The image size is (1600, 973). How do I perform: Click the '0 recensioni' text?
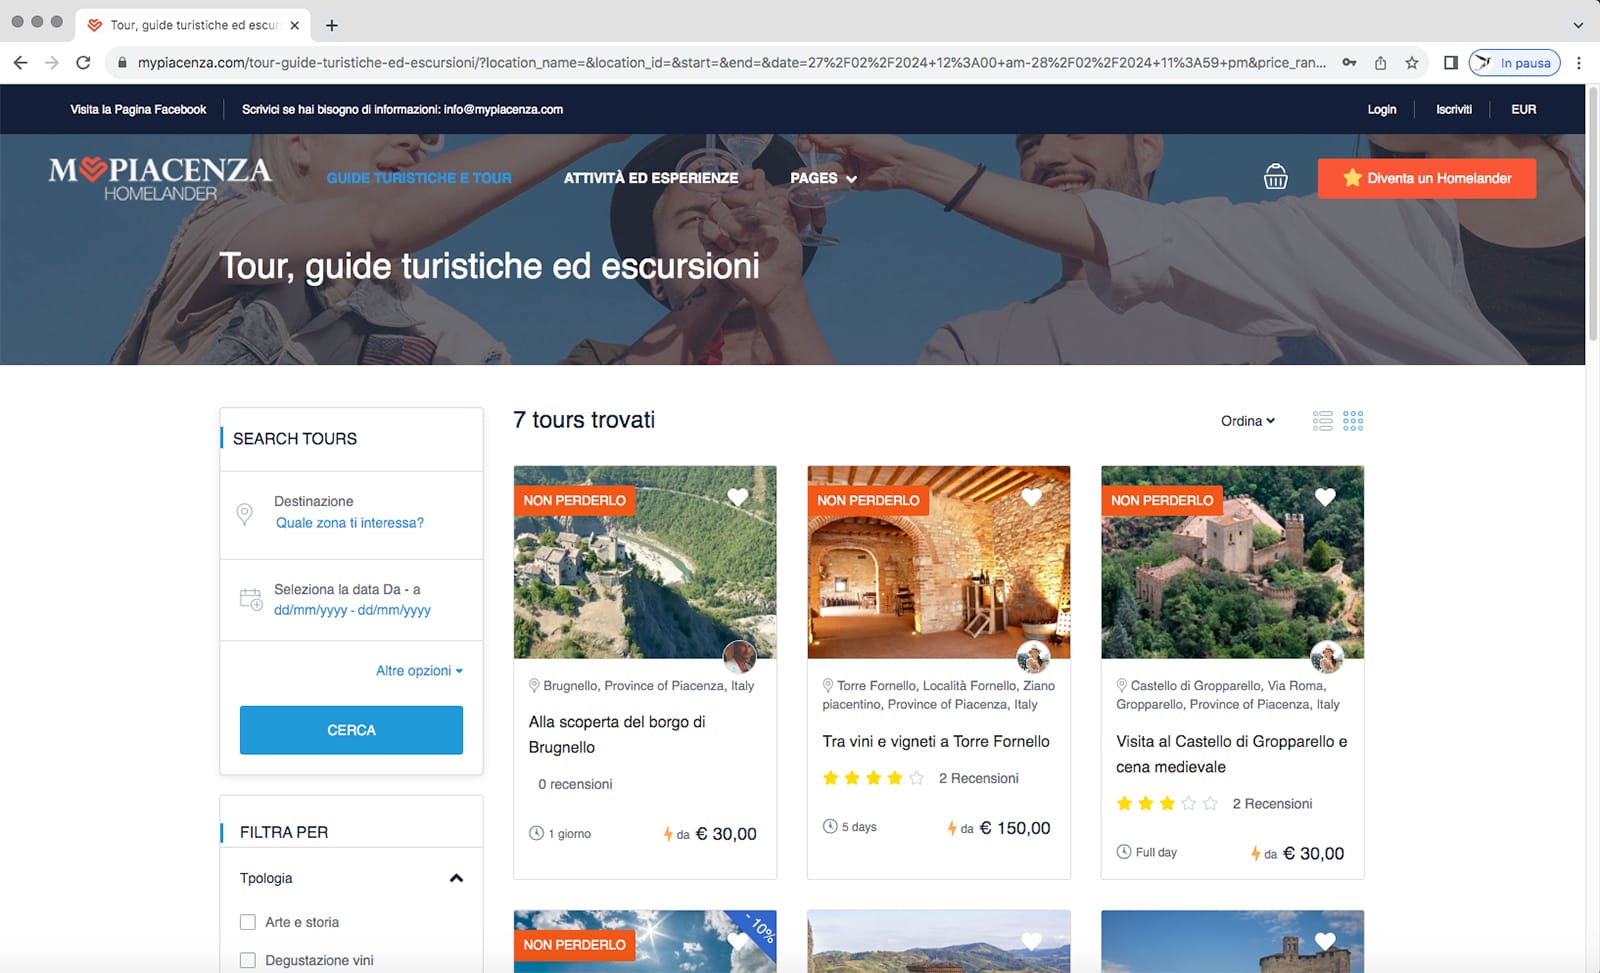coord(575,784)
